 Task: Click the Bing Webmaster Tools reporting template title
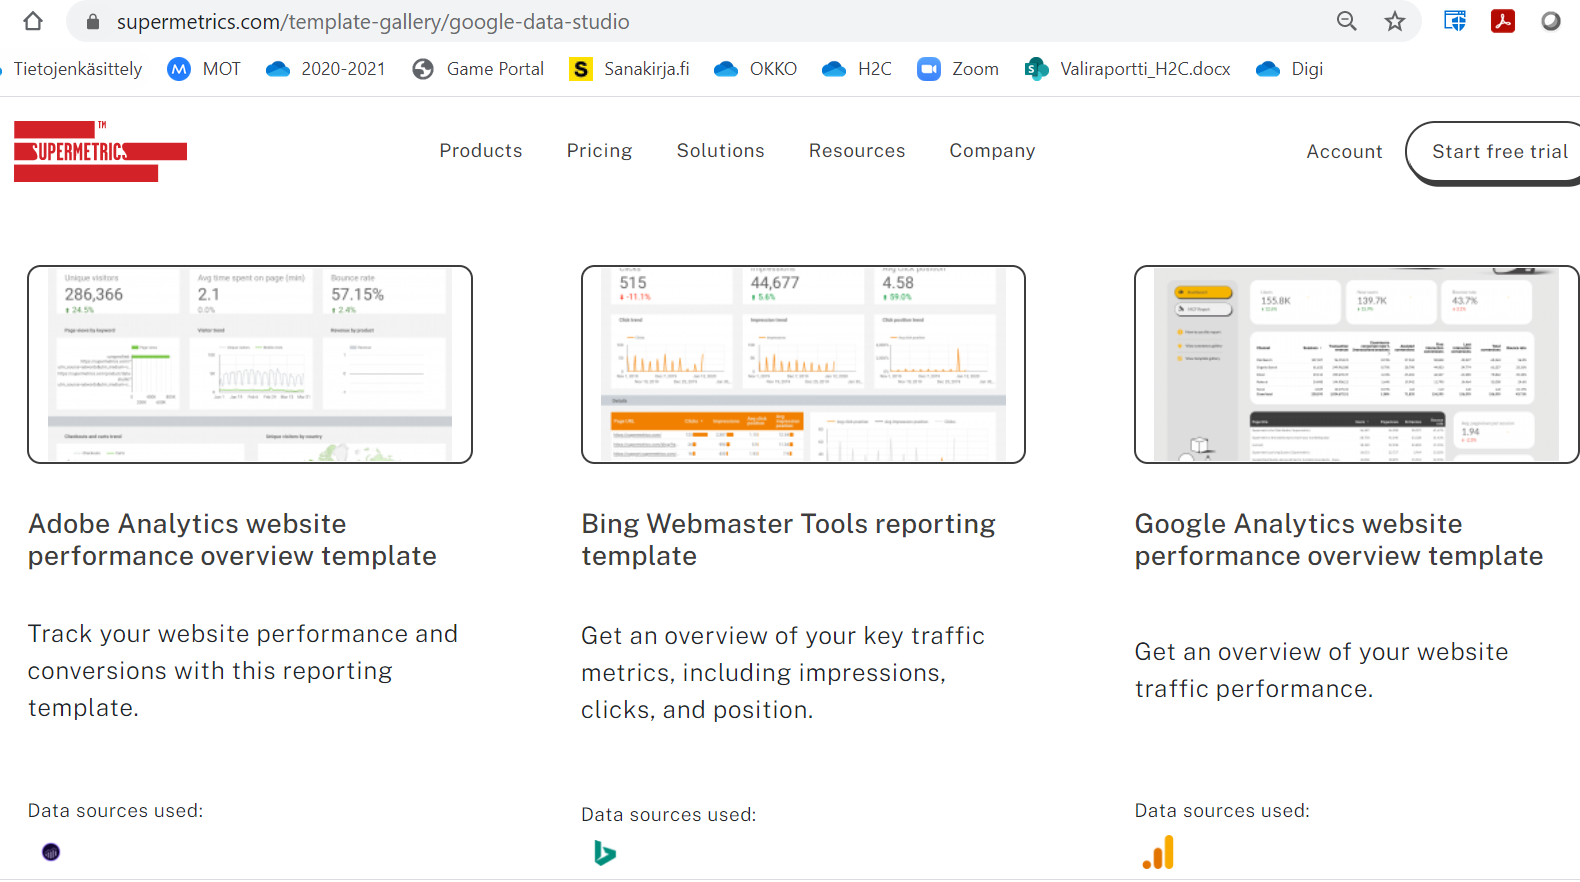pyautogui.click(x=788, y=540)
